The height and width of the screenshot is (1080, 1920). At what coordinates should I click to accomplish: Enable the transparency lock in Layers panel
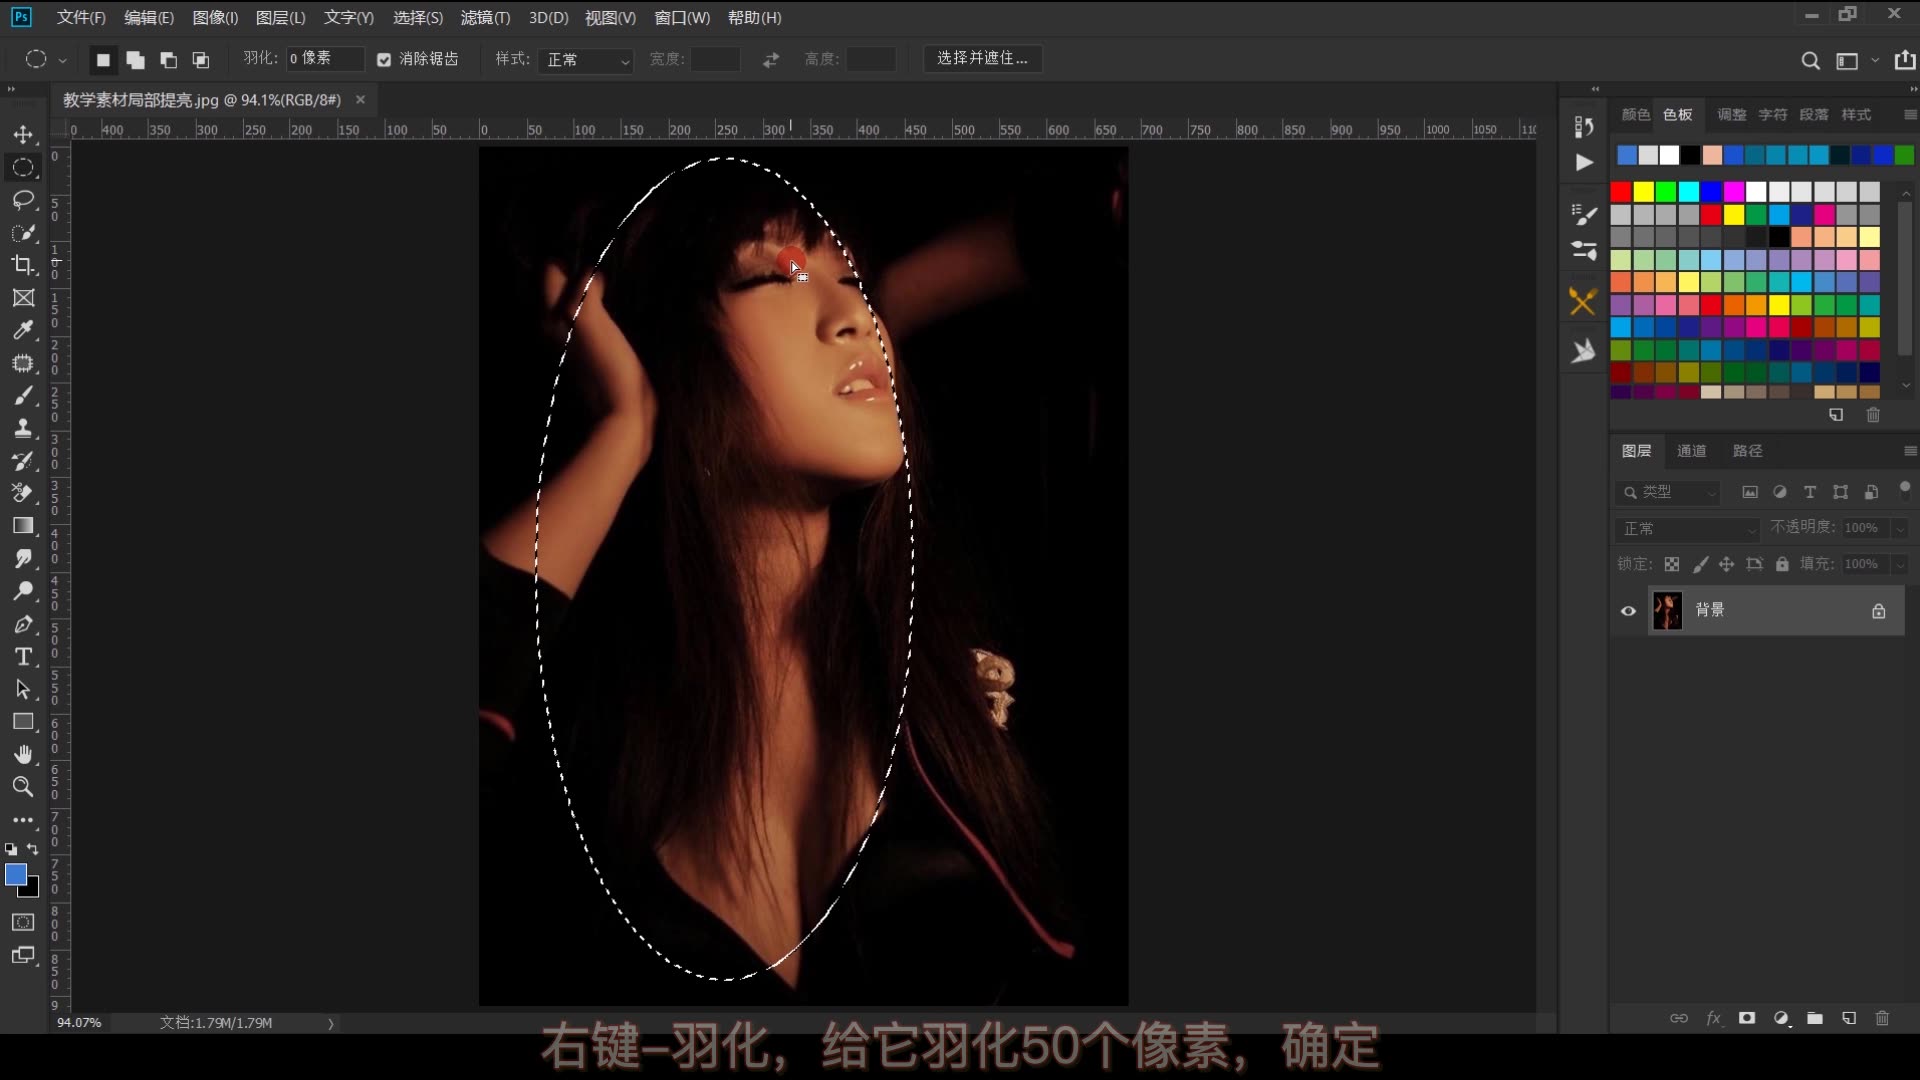[x=1671, y=564]
